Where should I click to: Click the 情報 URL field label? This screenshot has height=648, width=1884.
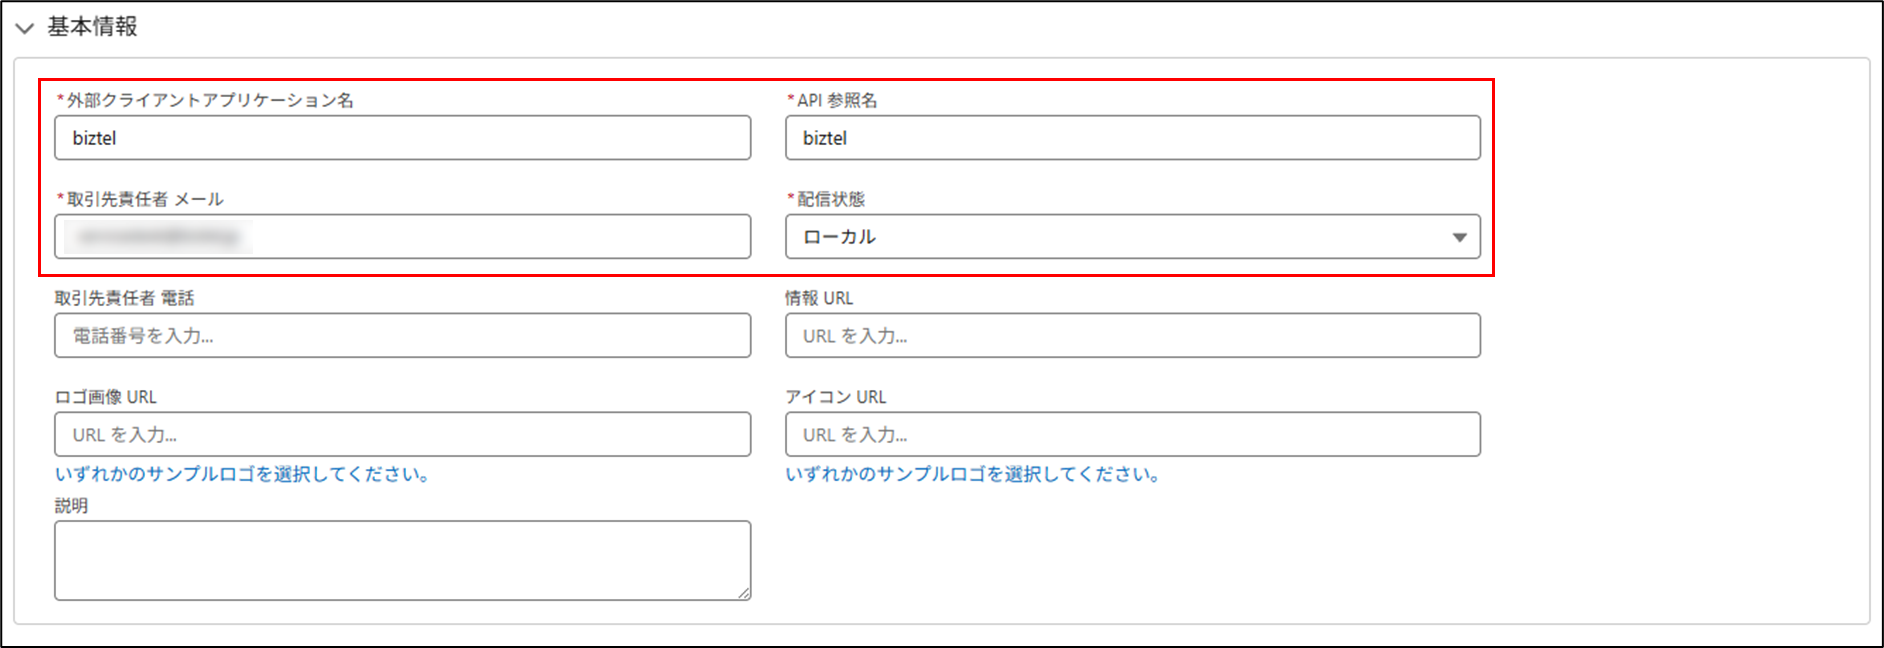click(819, 298)
